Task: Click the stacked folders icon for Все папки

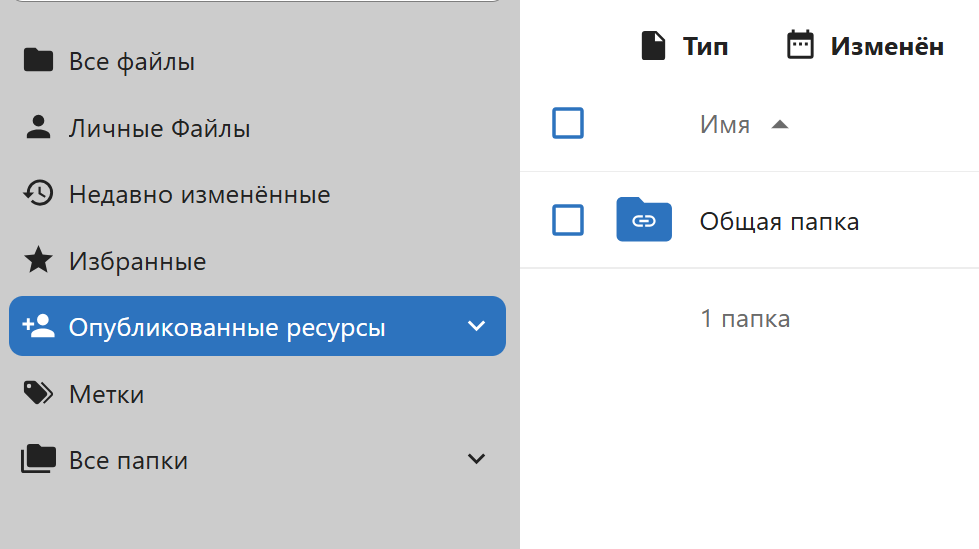Action: [x=38, y=459]
